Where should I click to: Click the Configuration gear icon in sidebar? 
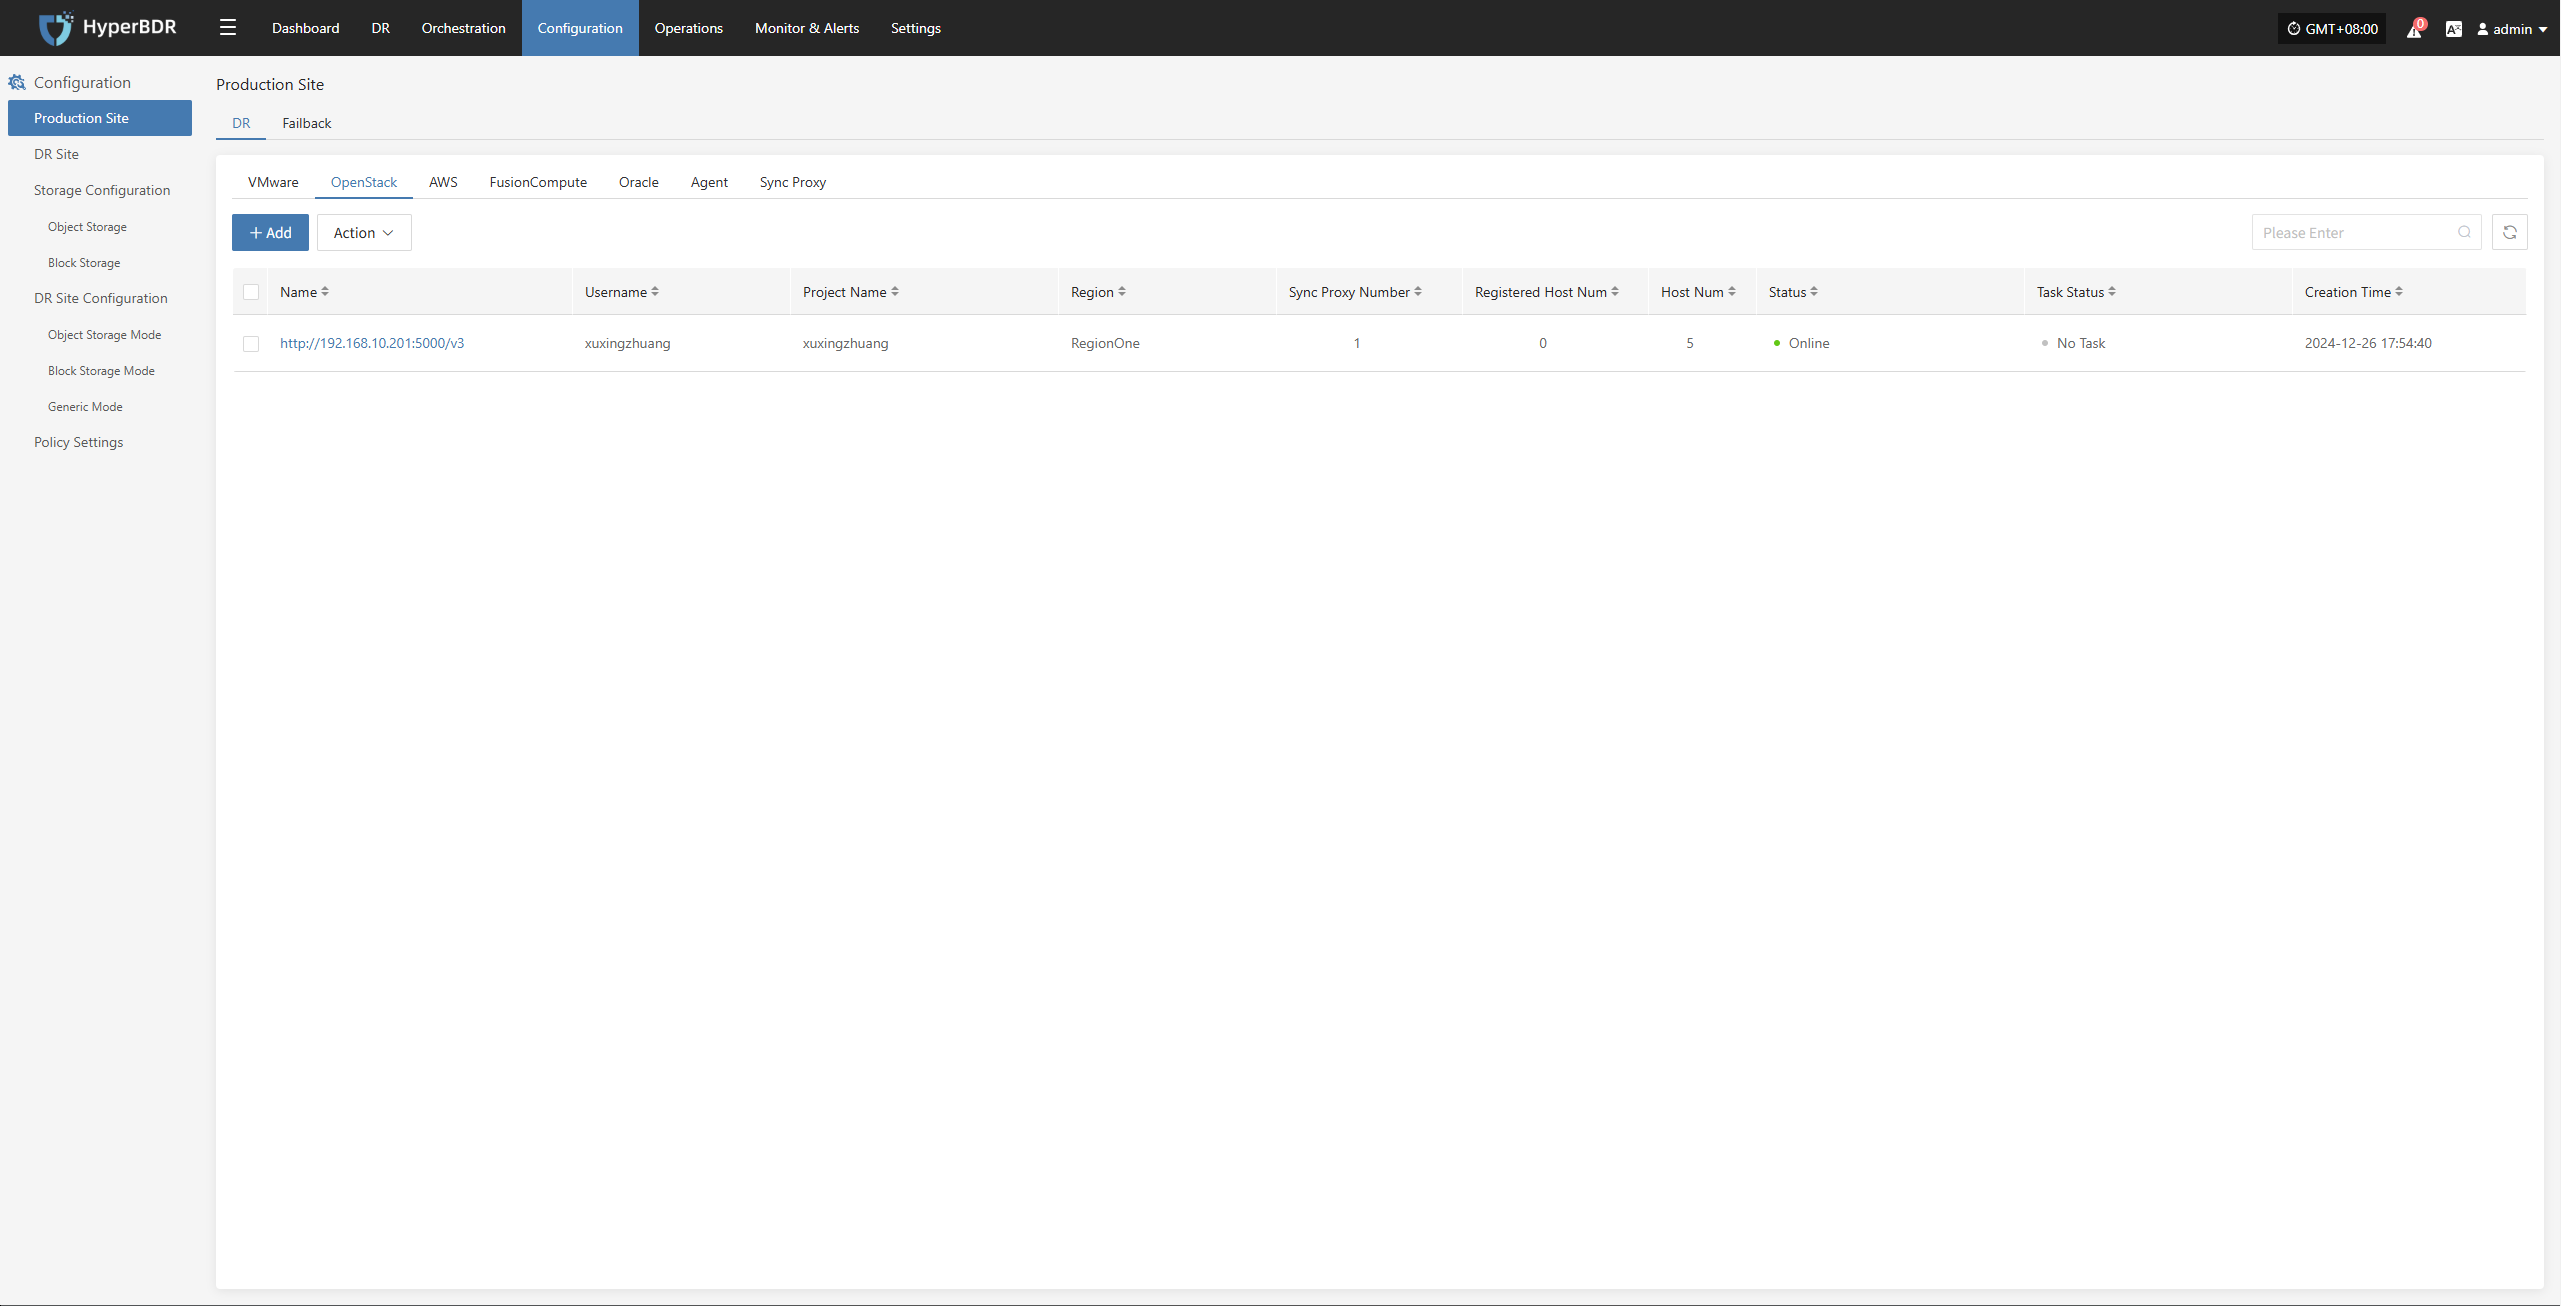point(17,82)
